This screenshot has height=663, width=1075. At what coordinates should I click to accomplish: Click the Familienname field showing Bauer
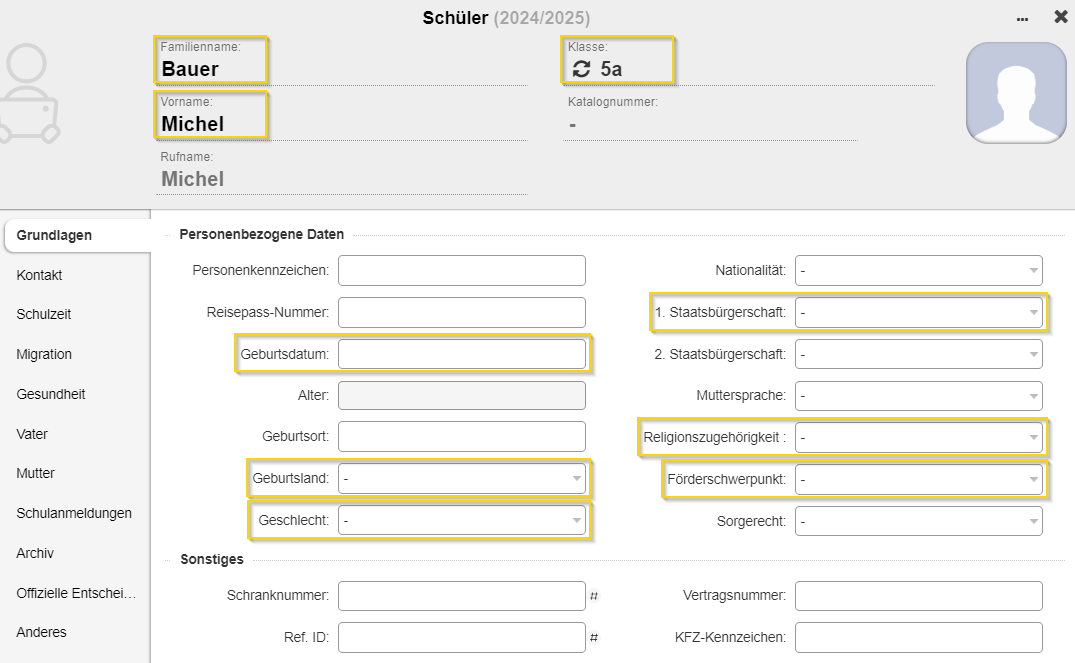212,69
